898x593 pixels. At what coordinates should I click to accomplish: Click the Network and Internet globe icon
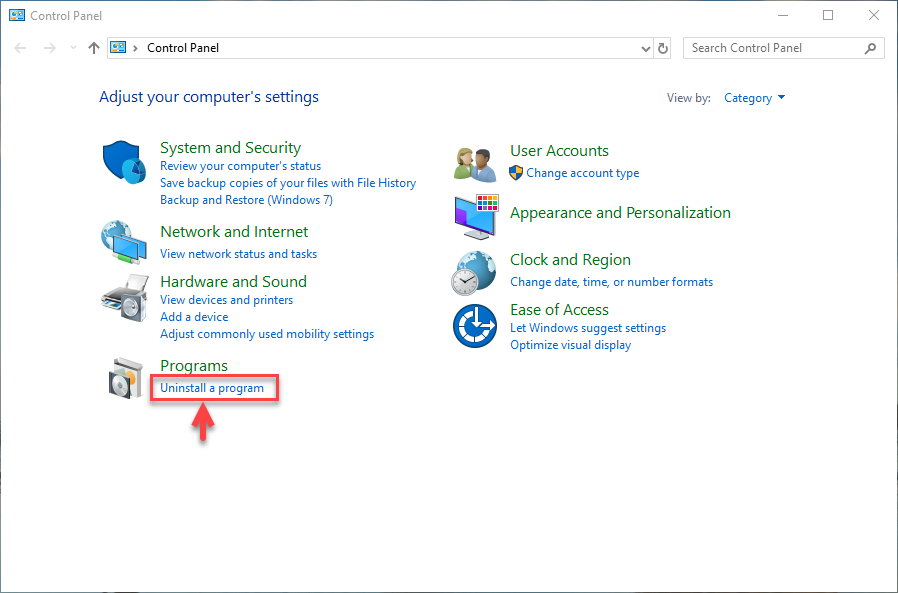[124, 242]
